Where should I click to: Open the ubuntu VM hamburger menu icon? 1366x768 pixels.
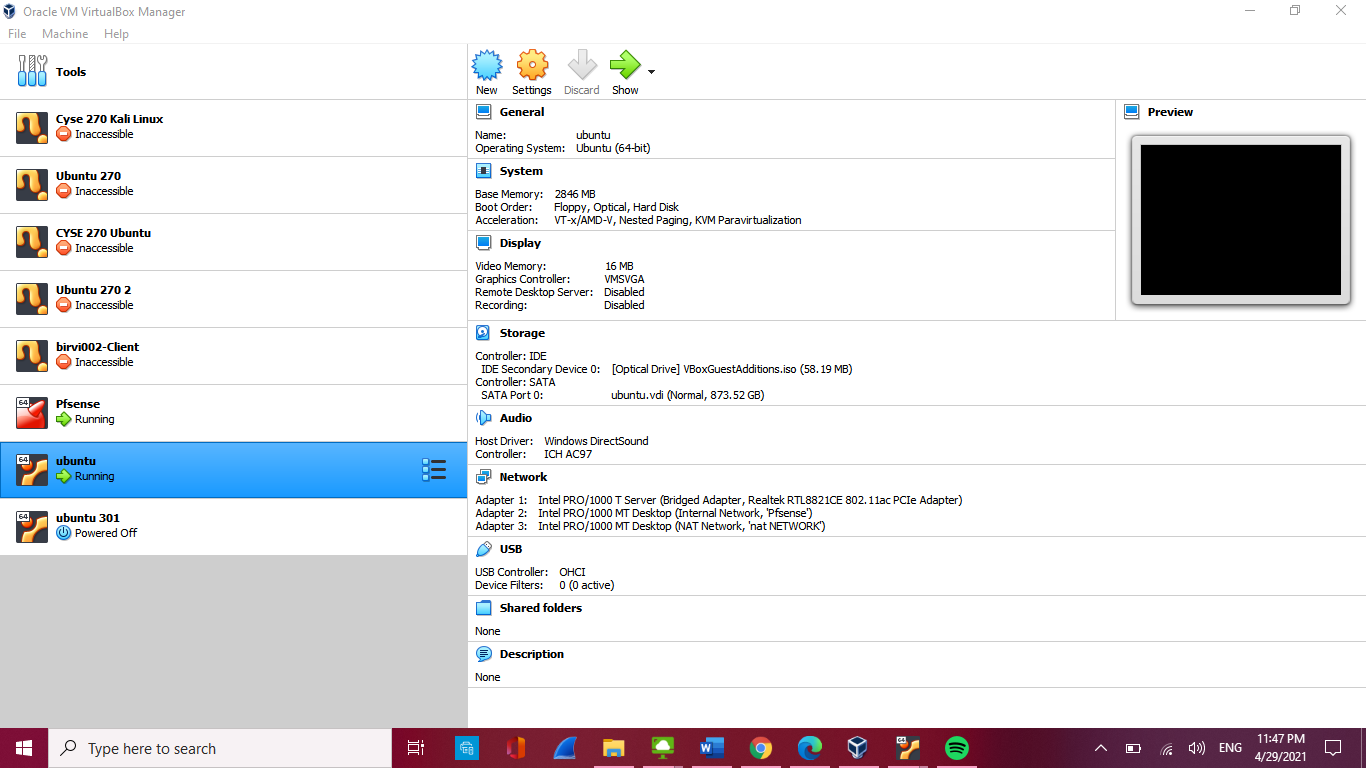434,470
